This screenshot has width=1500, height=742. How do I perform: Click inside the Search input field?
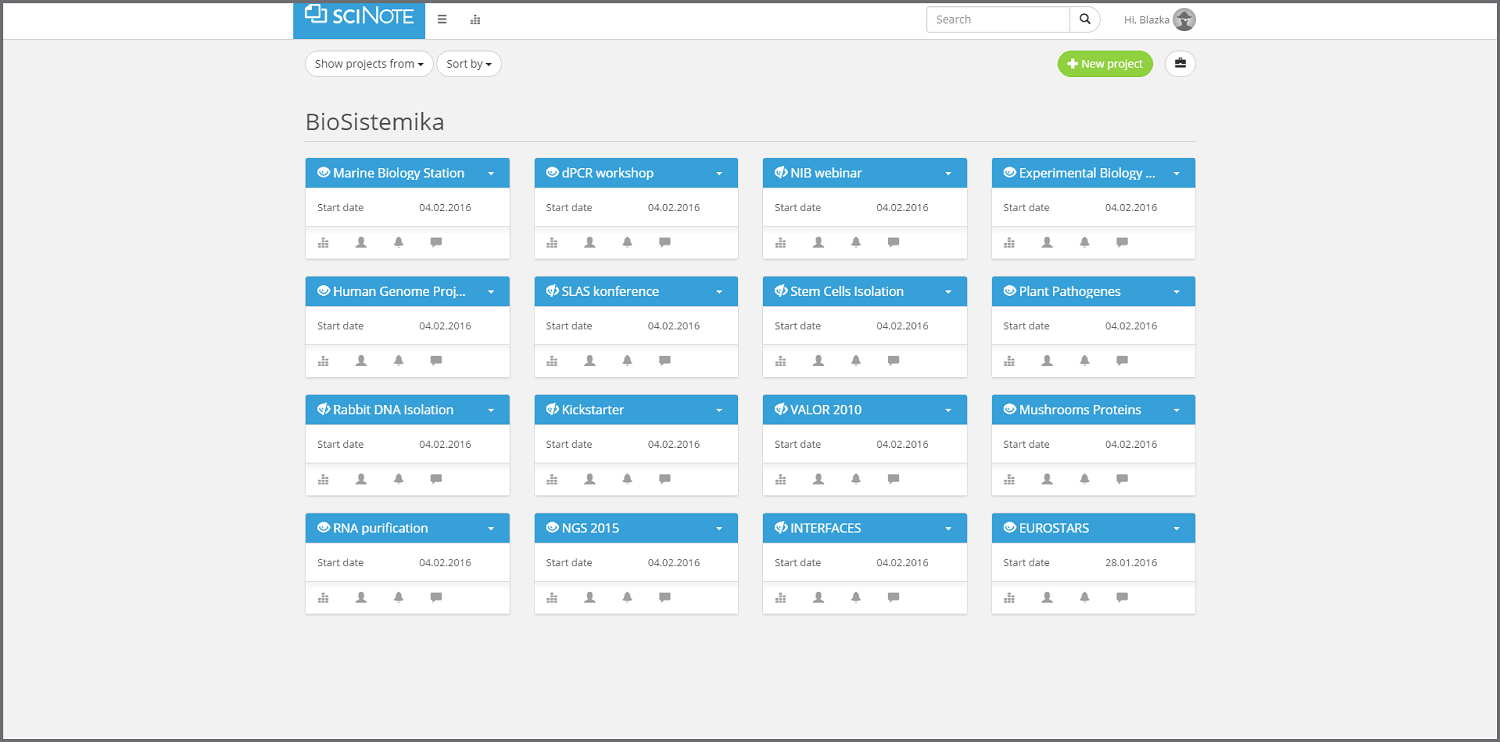pyautogui.click(x=997, y=19)
